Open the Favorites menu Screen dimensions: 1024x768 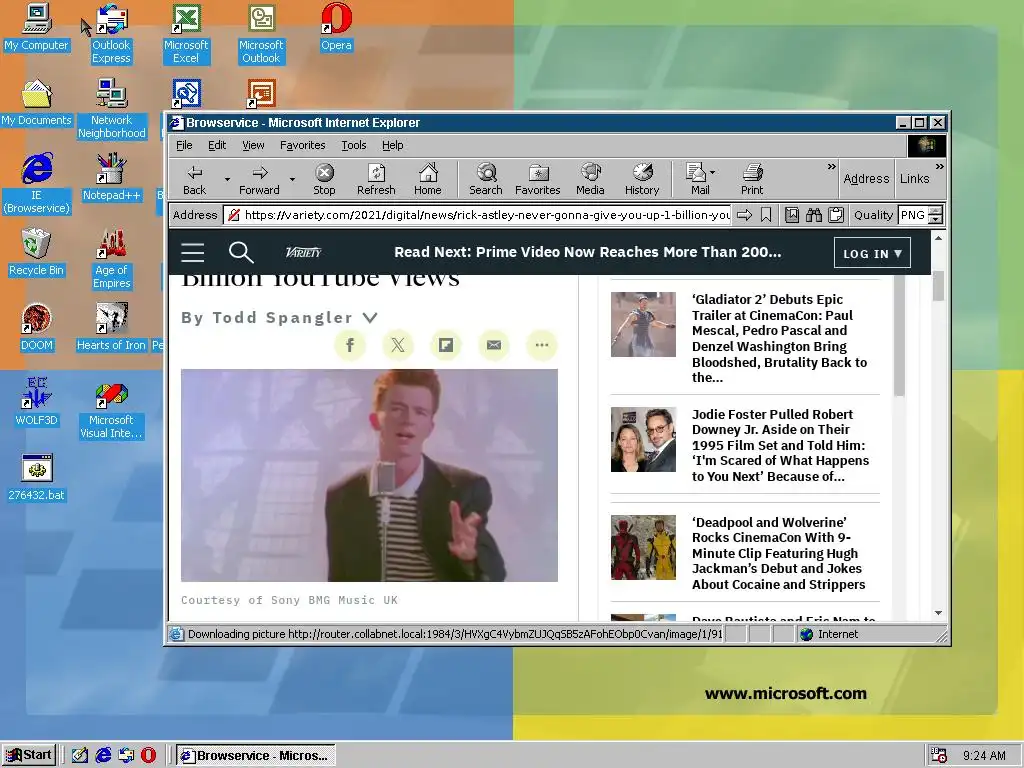[302, 145]
